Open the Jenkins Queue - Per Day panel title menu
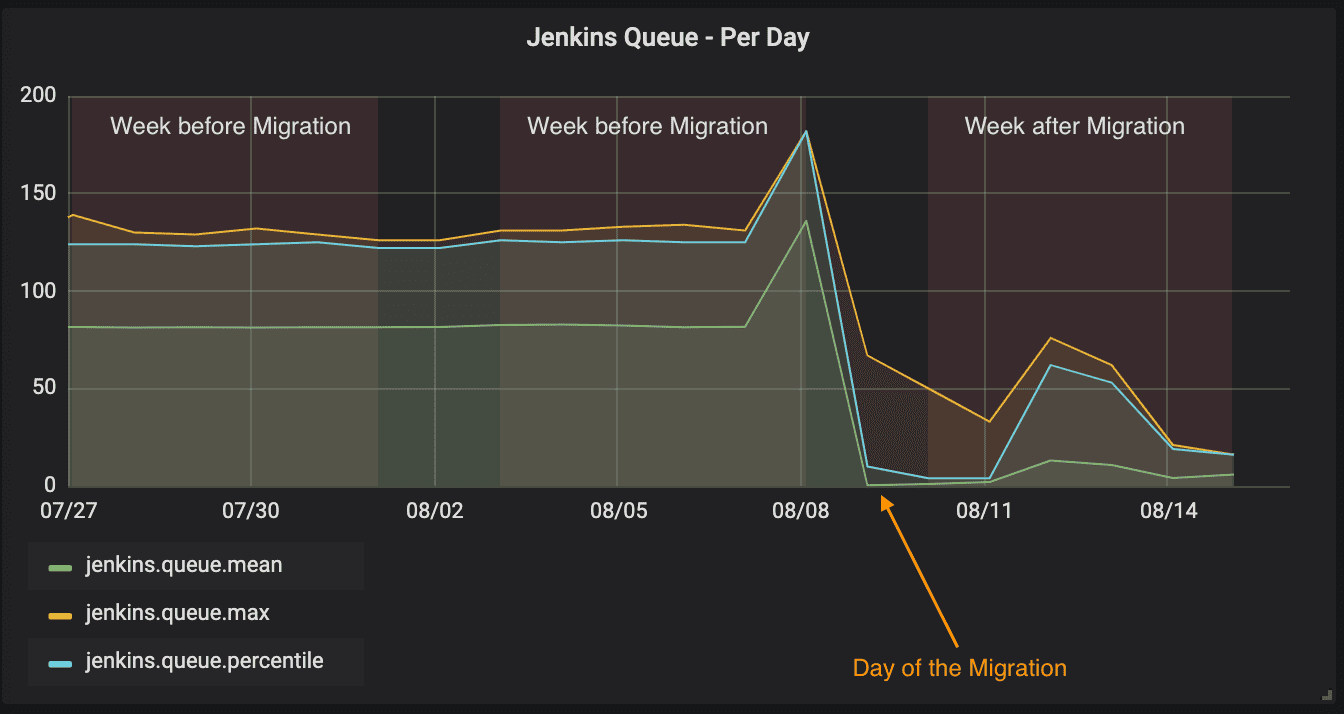 coord(668,39)
